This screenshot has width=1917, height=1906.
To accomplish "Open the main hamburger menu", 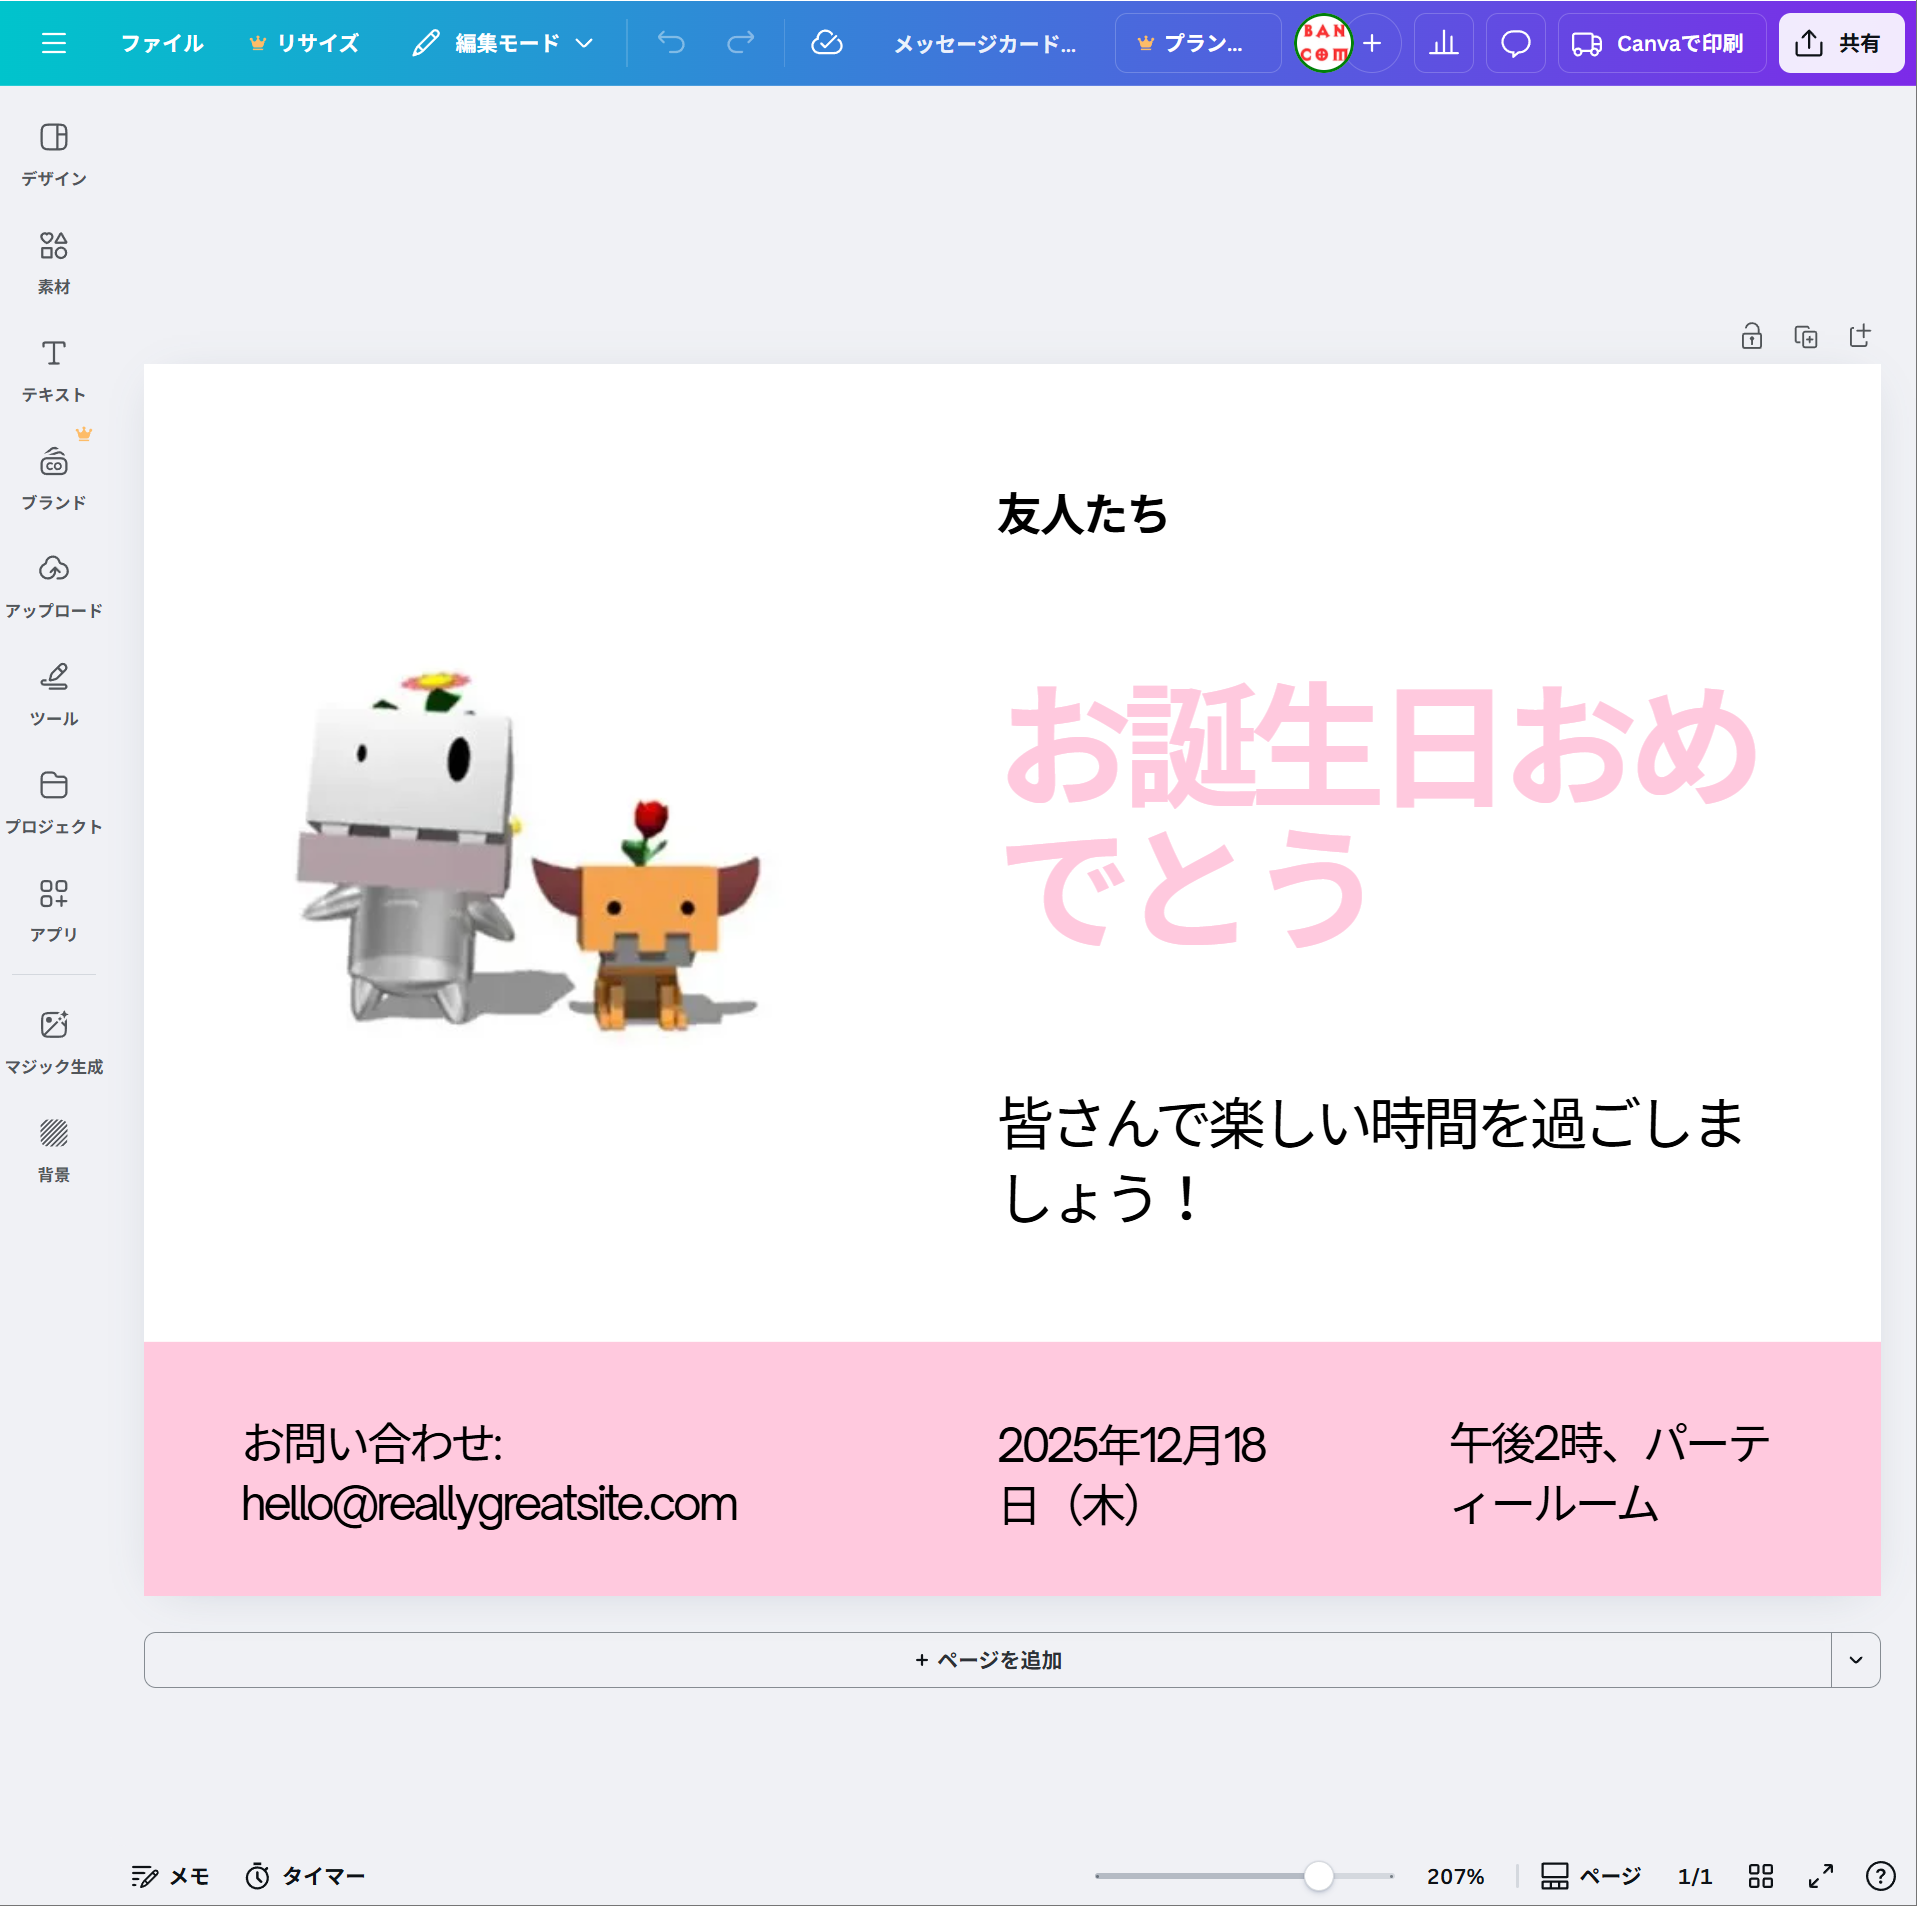I will [x=54, y=43].
